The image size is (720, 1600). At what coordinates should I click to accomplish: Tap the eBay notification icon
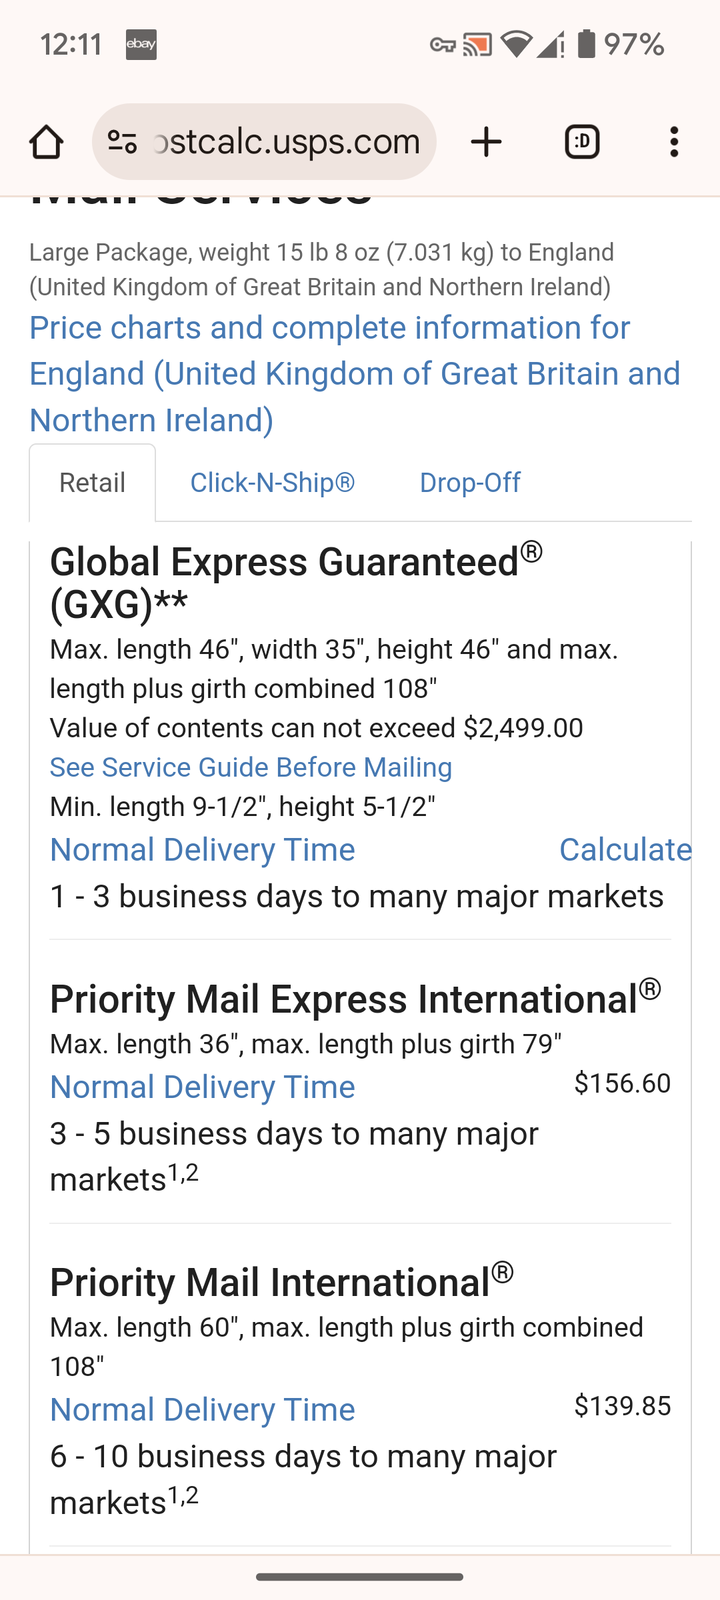pos(141,45)
